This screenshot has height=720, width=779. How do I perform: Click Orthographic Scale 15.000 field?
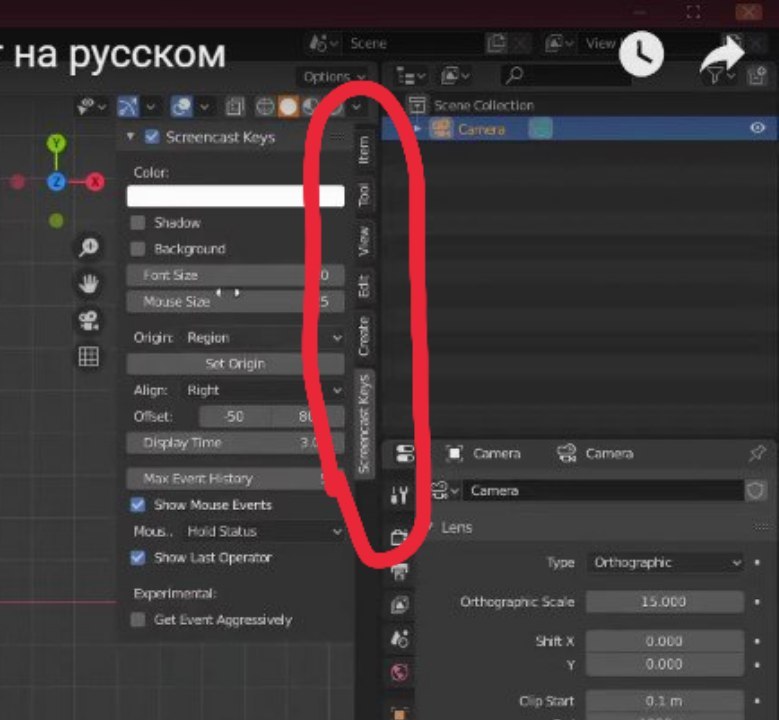pyautogui.click(x=665, y=602)
